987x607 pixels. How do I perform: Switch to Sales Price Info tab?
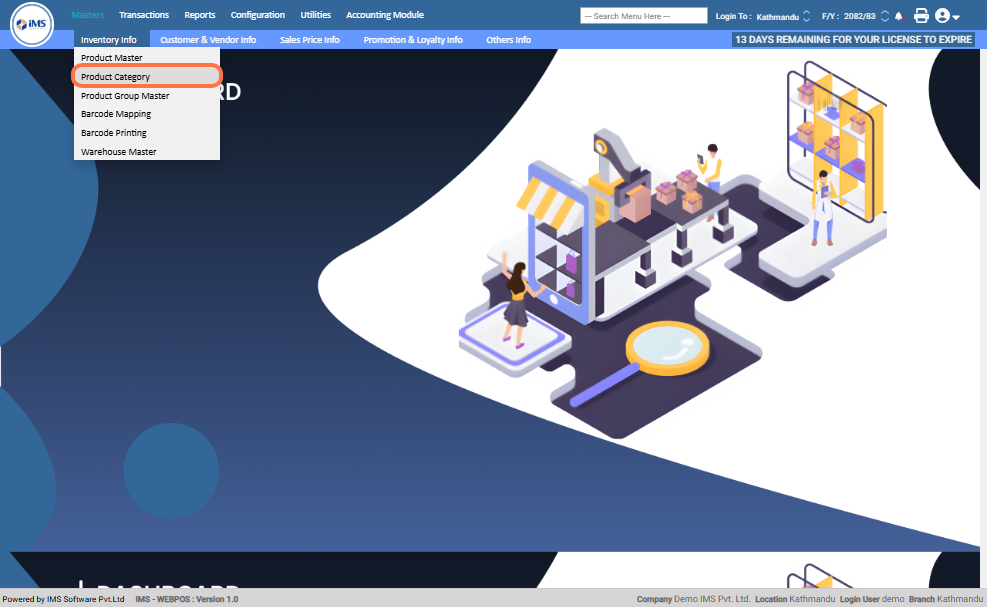(x=309, y=40)
